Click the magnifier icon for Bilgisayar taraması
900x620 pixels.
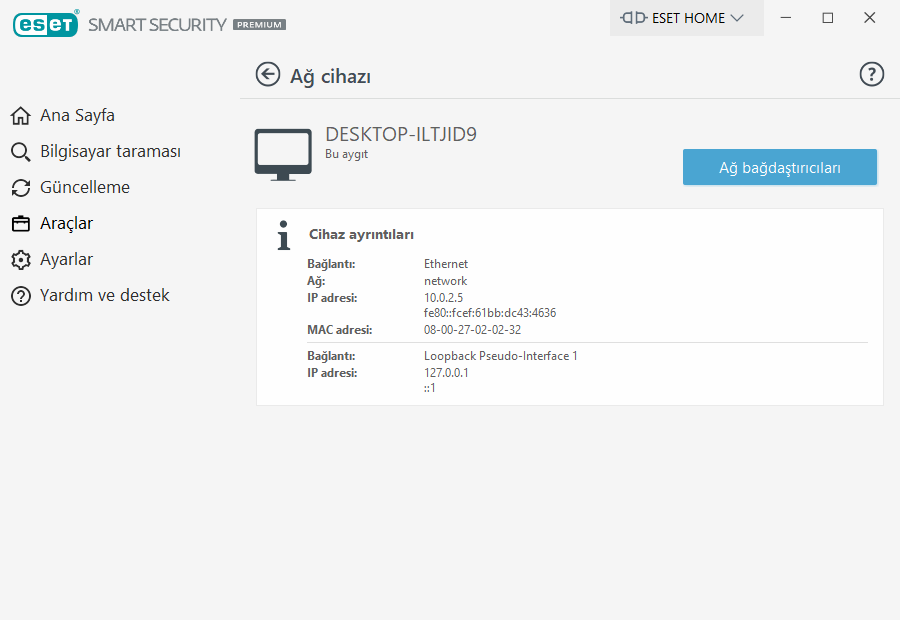tap(20, 152)
